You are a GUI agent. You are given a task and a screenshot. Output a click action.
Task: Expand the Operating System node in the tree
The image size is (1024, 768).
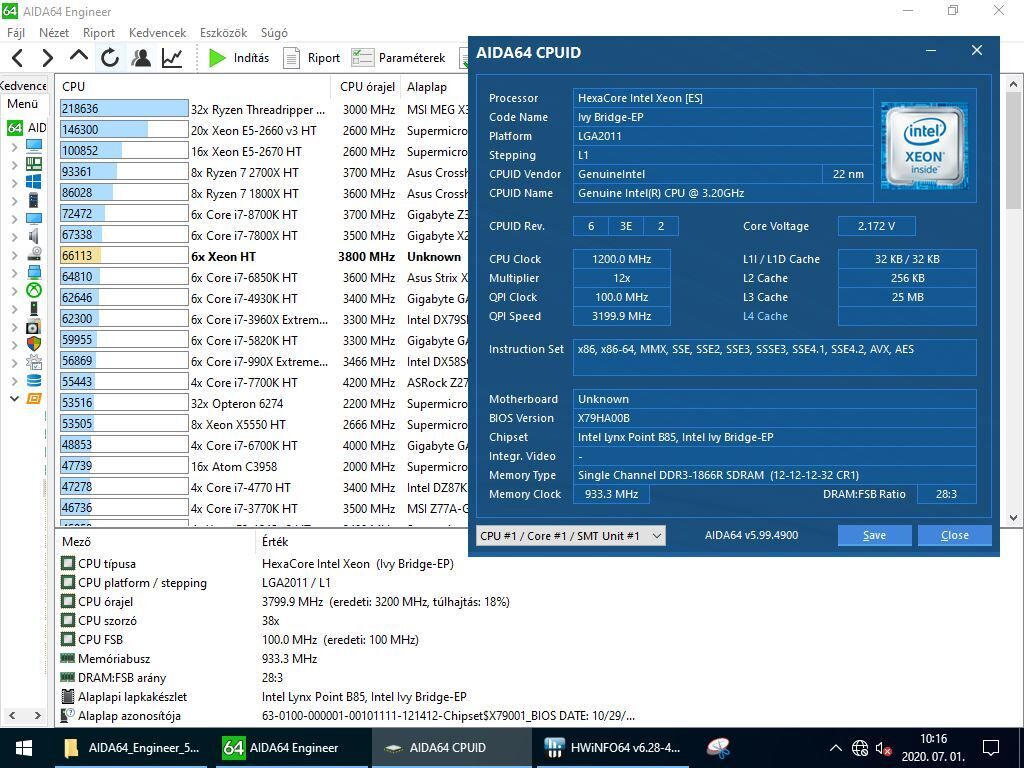(x=14, y=183)
